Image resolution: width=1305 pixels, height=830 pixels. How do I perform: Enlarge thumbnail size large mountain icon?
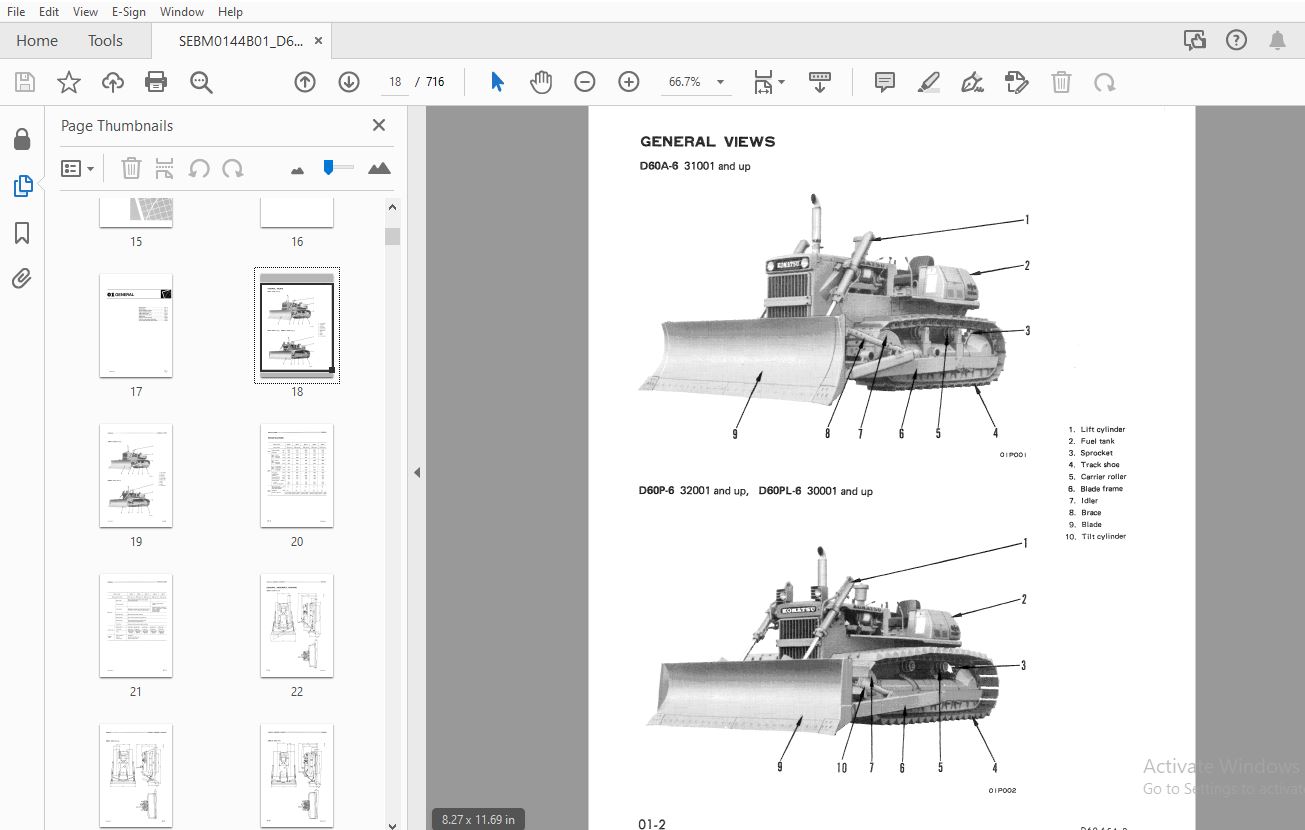pyautogui.click(x=379, y=169)
